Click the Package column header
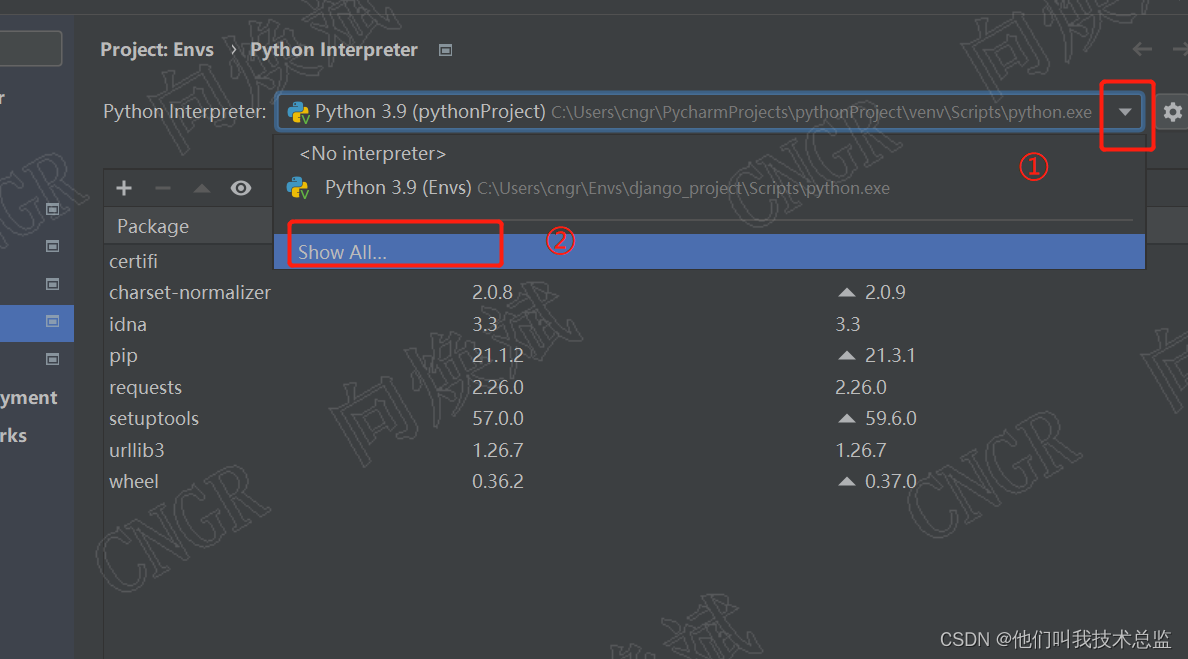This screenshot has height=659, width=1188. (153, 226)
